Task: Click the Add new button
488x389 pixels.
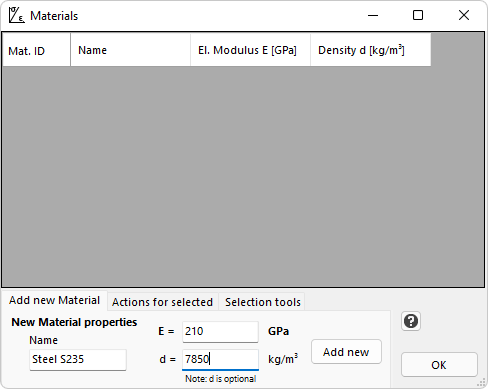Action: (346, 352)
